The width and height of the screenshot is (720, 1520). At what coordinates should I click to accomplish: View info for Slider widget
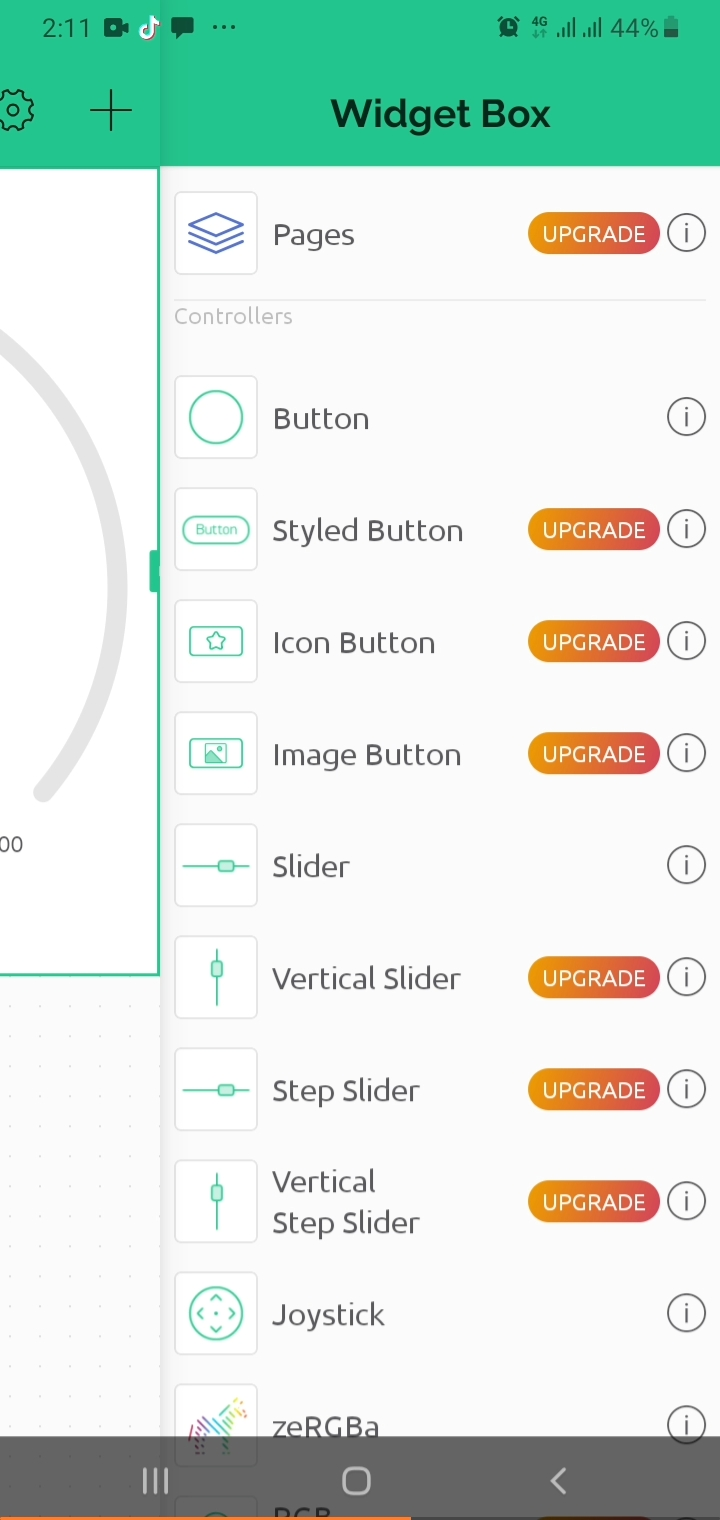point(686,865)
